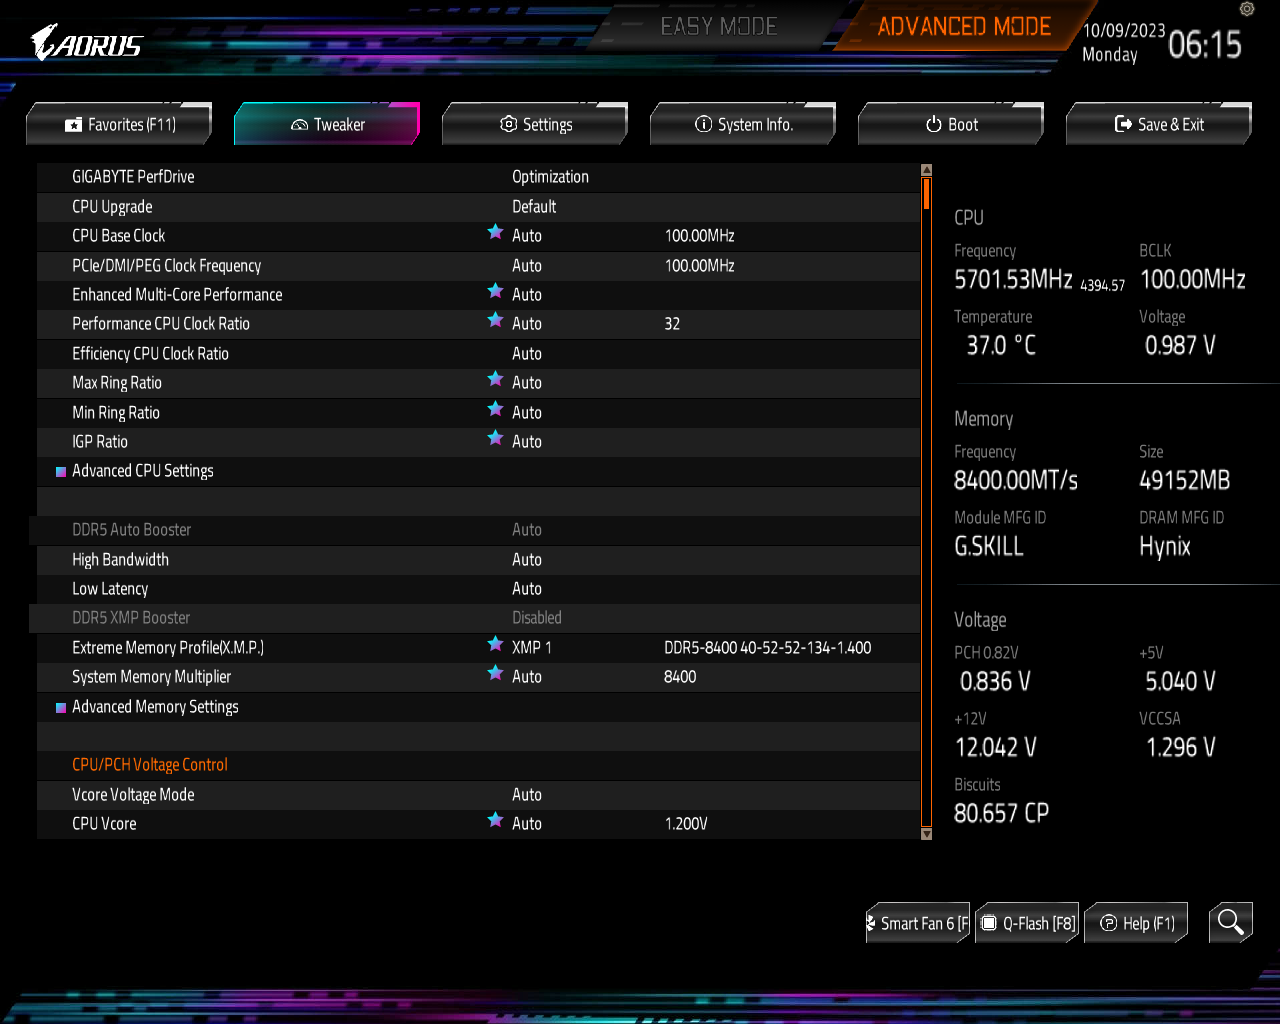Click the square marker beside Advanced CPU Settings
Image resolution: width=1280 pixels, height=1024 pixels.
[x=61, y=472]
